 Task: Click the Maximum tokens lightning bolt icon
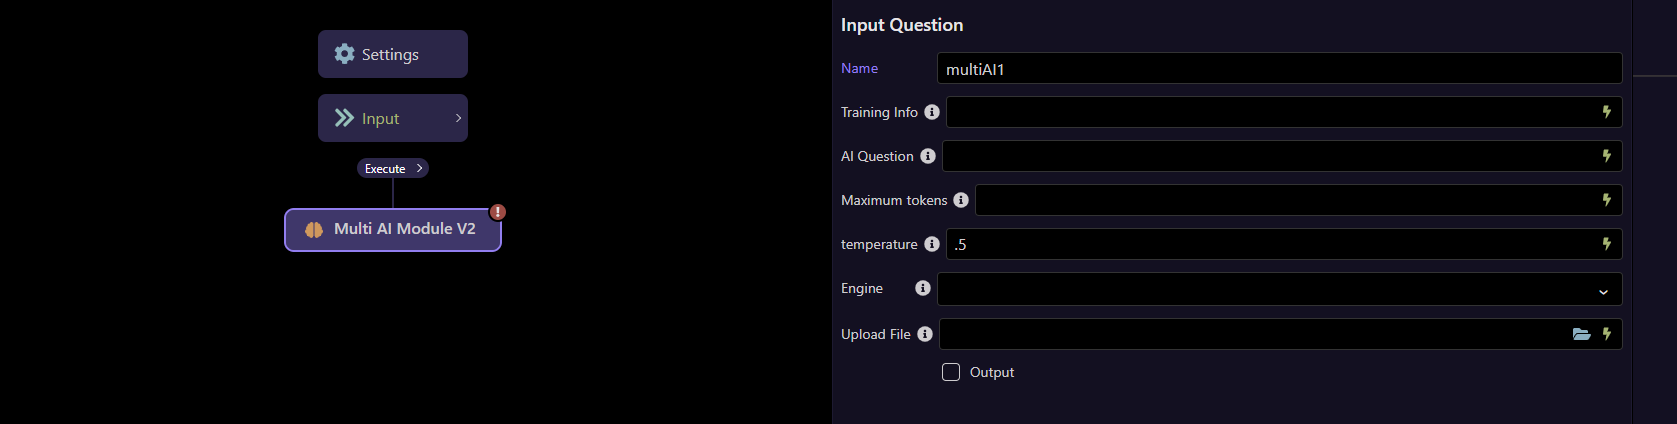[x=1606, y=200]
